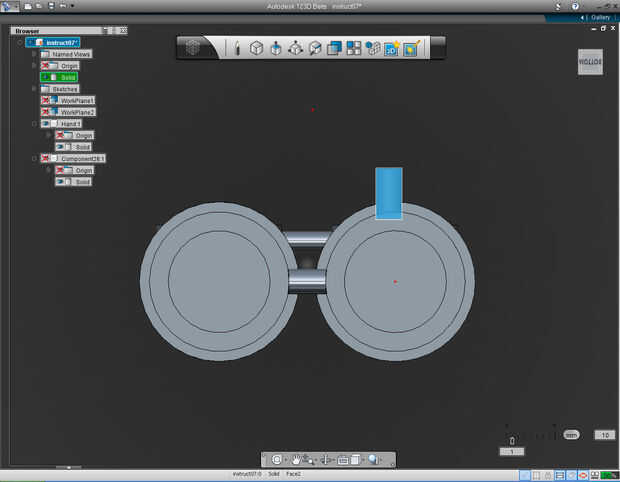The height and width of the screenshot is (482, 620).
Task: Hide the Hand:1 component
Action: (x=45, y=124)
